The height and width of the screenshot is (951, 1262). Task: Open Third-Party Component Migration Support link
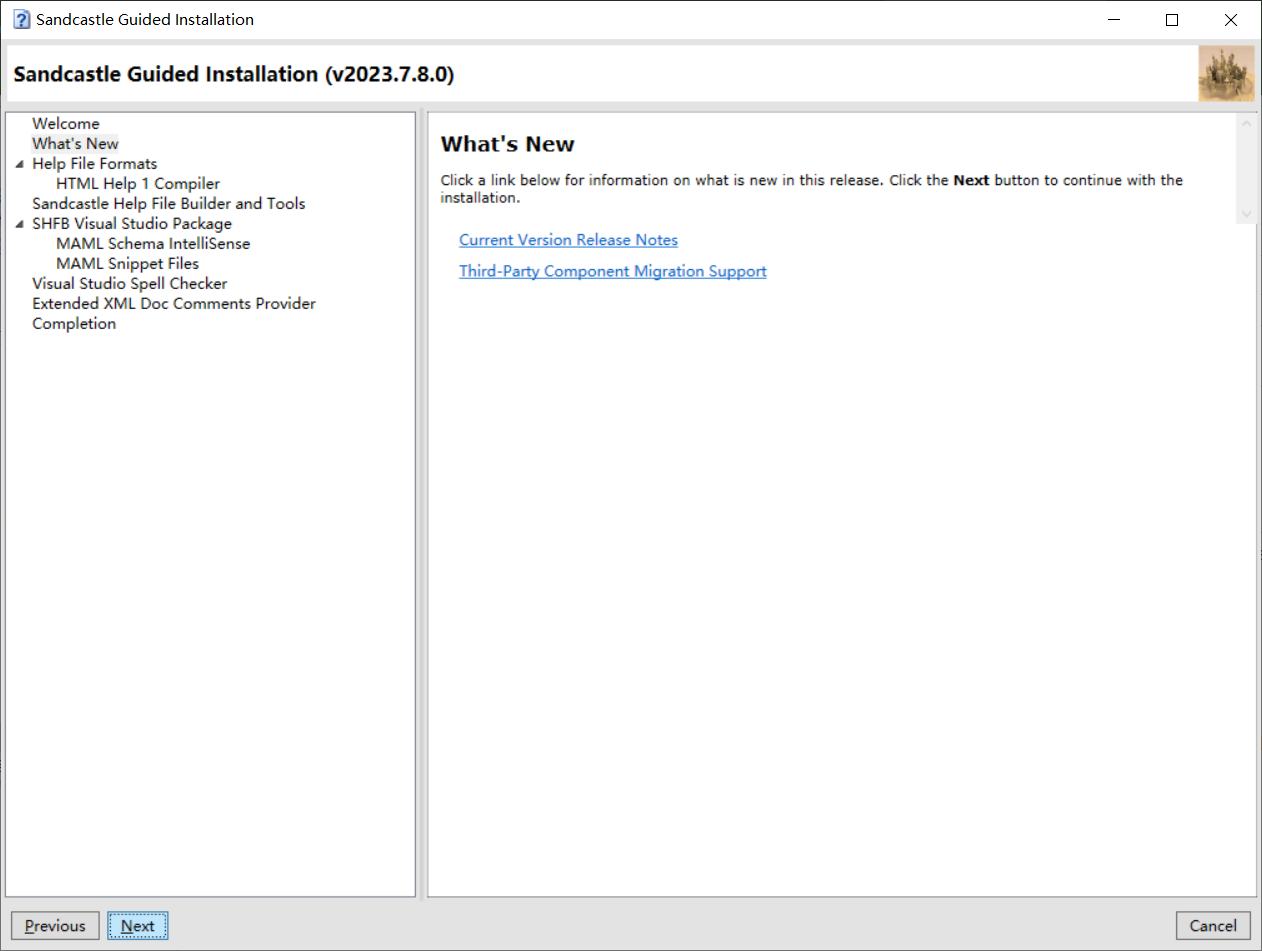(x=612, y=271)
